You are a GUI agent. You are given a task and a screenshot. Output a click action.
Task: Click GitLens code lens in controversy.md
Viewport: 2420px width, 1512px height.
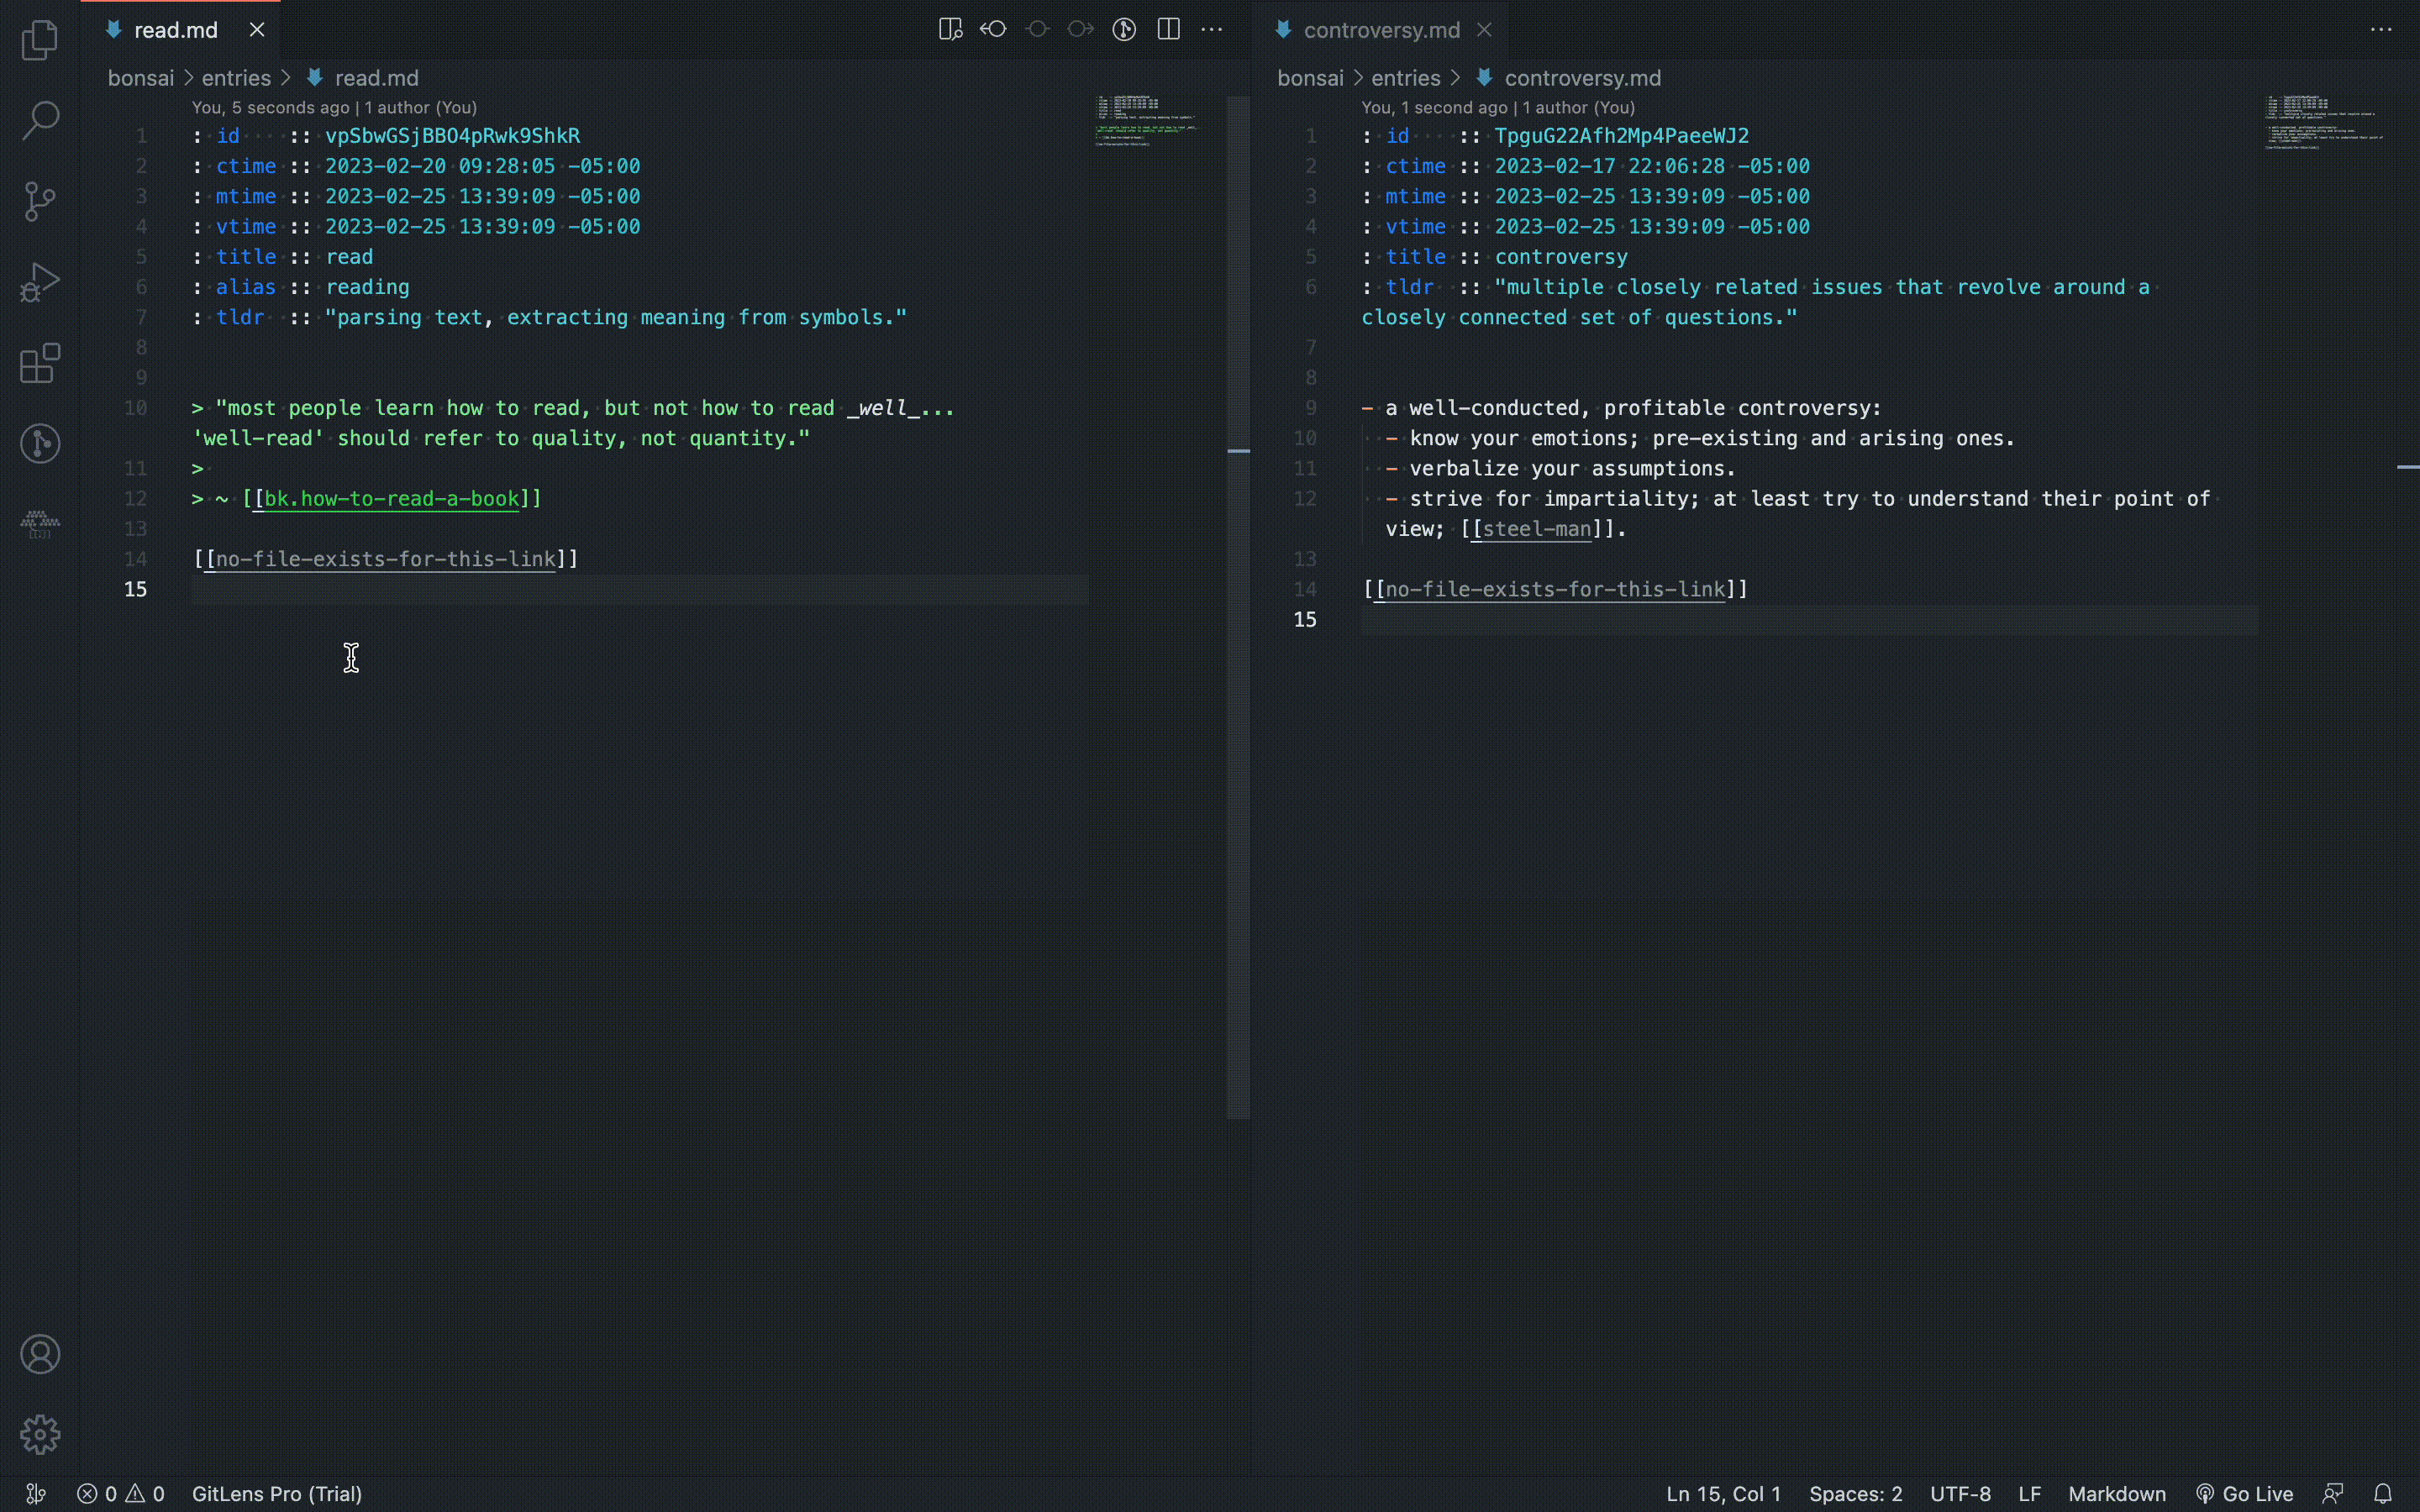(1498, 107)
